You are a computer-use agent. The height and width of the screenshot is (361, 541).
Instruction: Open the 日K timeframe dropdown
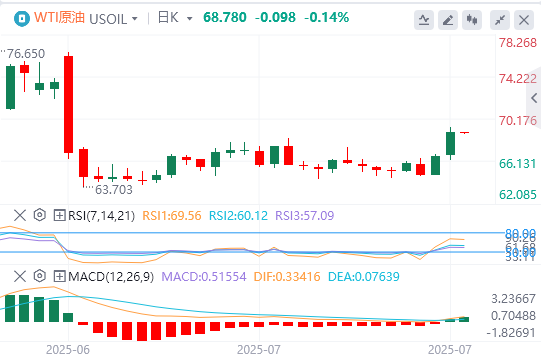(x=175, y=18)
